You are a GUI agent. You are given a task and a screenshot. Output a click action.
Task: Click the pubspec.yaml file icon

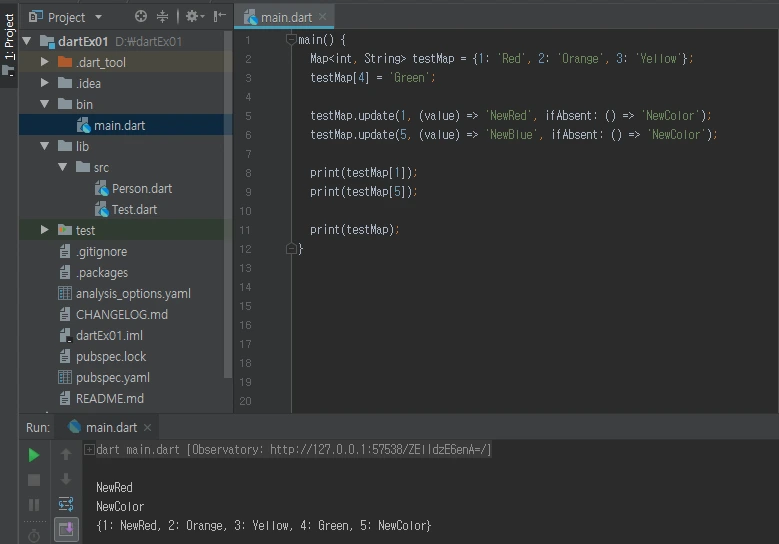(65, 377)
